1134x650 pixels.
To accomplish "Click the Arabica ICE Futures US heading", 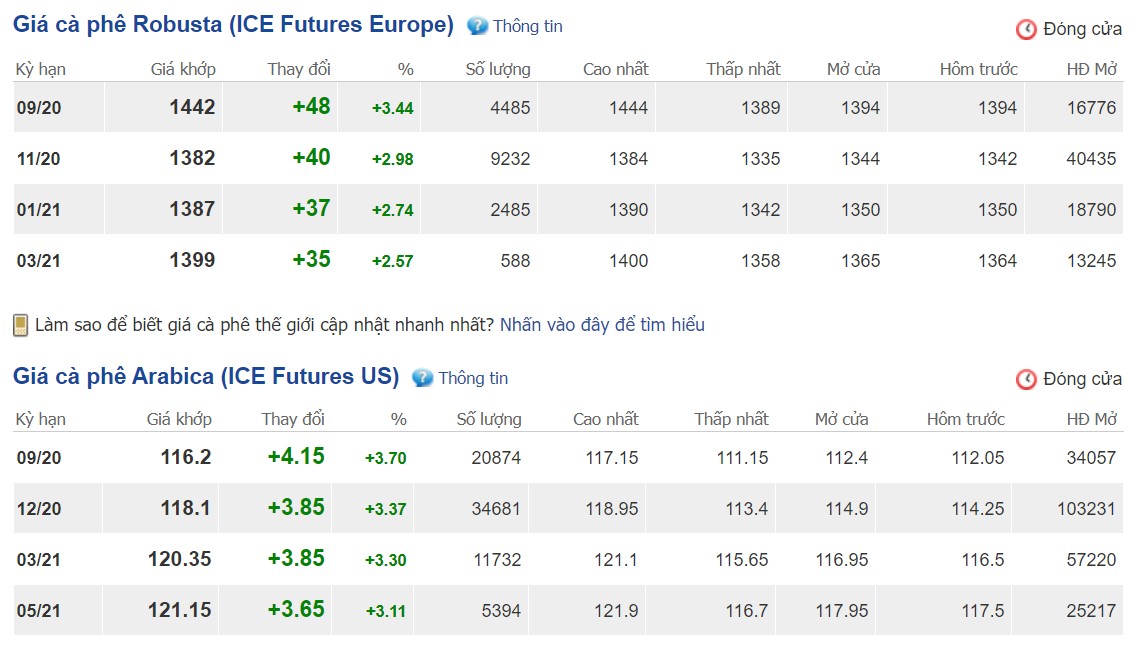I will pos(206,377).
